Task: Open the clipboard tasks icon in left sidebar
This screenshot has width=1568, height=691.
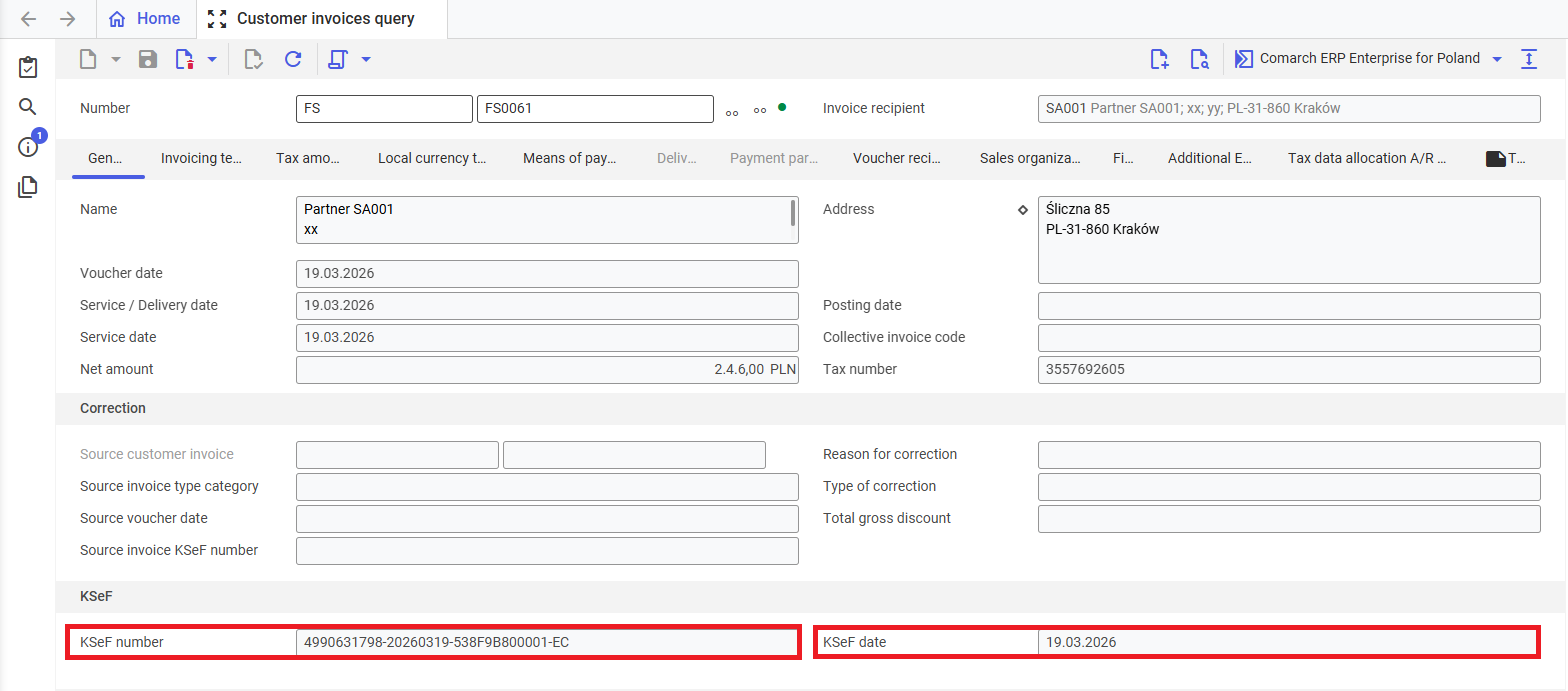Action: pyautogui.click(x=28, y=67)
